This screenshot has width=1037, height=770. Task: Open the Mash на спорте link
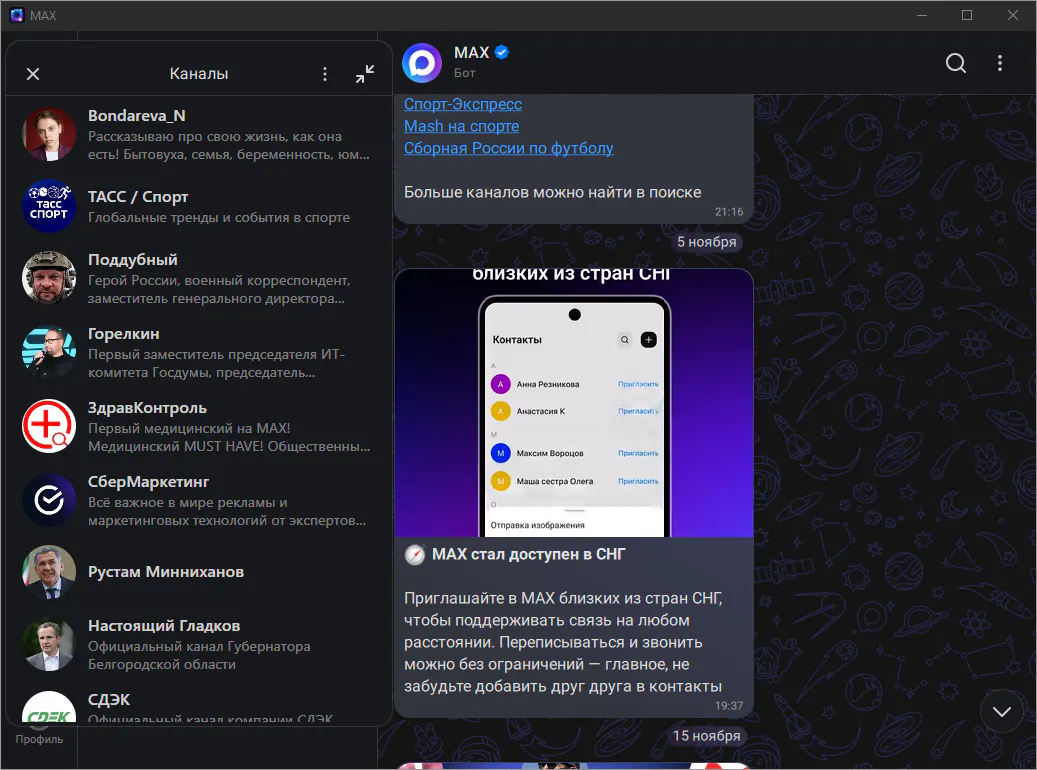[462, 126]
